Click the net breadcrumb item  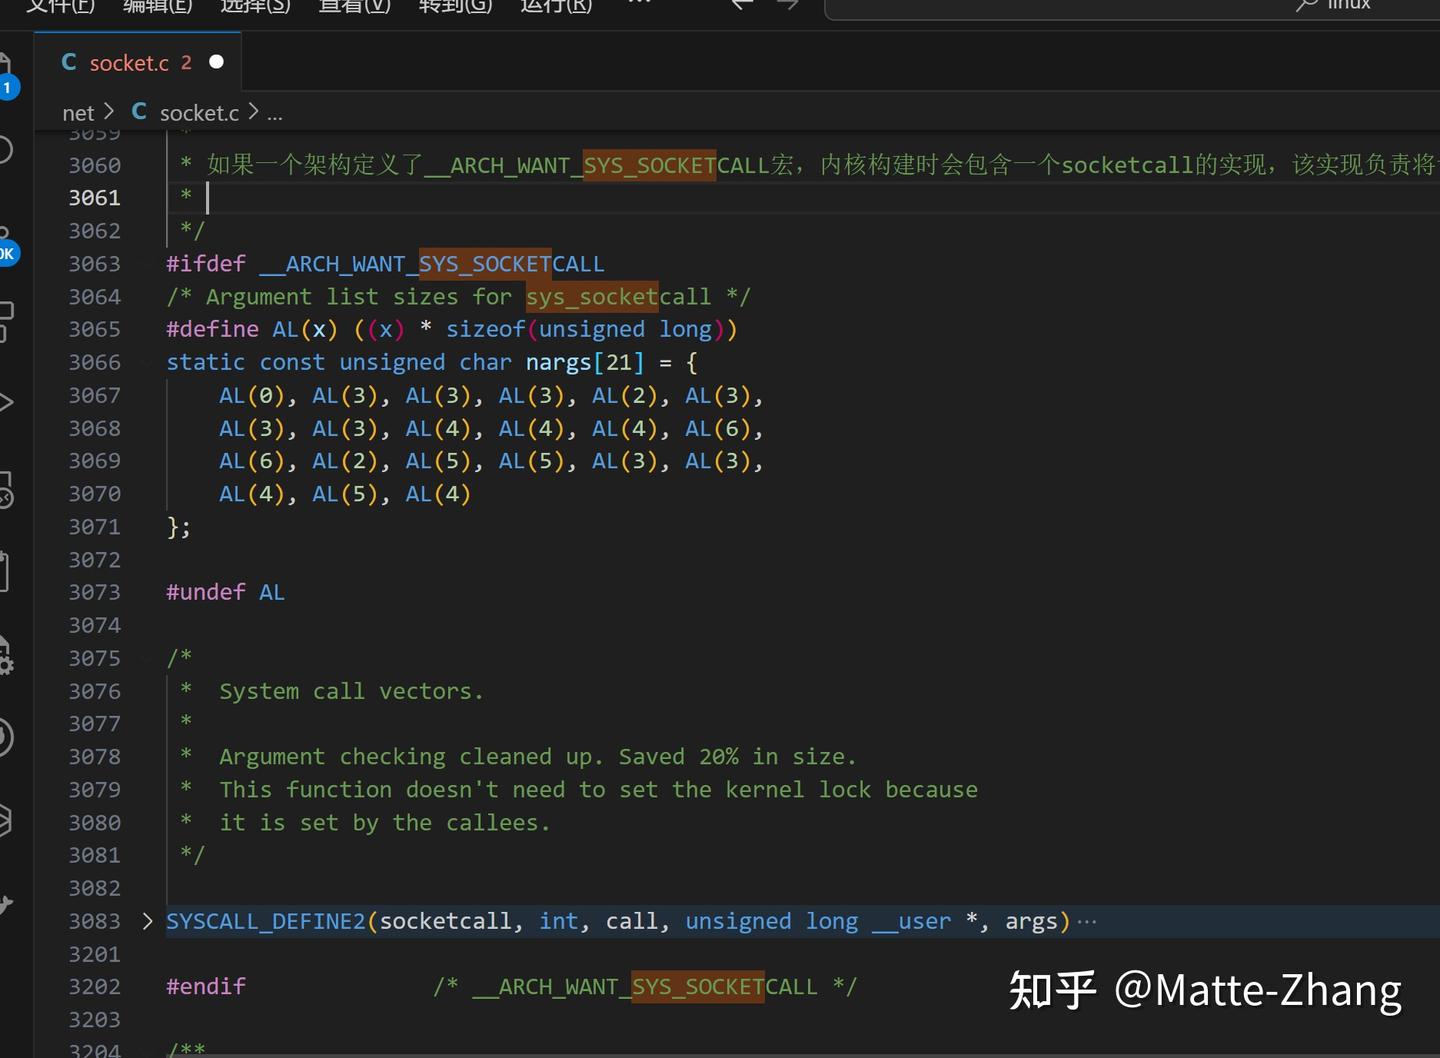(x=77, y=112)
